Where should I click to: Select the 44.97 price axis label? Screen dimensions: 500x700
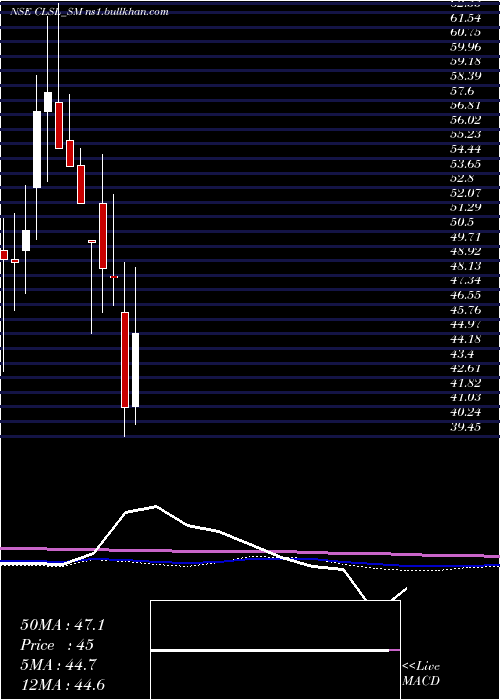pos(466,324)
